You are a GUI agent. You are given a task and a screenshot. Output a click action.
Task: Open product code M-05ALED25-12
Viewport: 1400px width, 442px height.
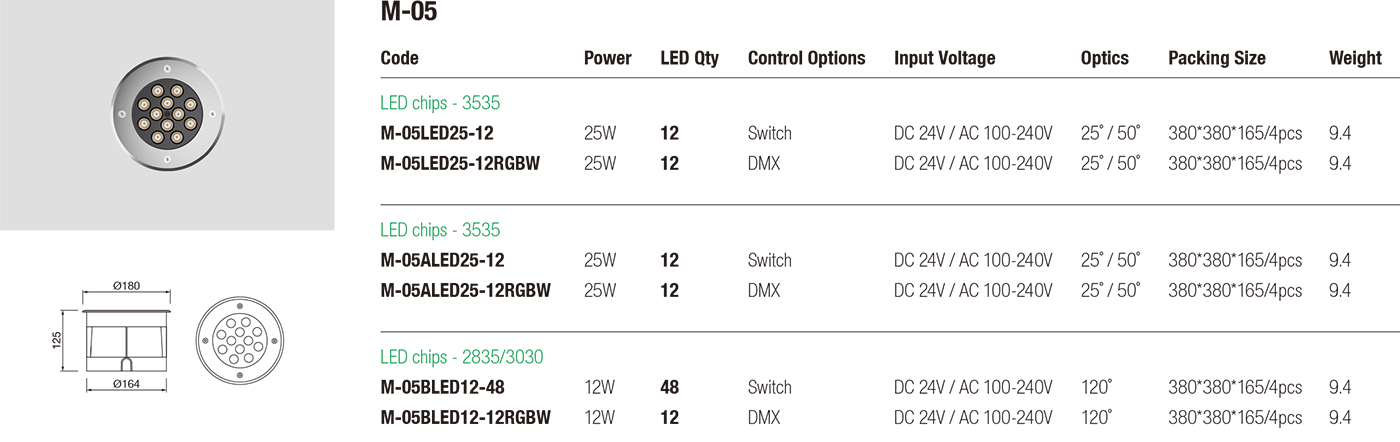[442, 260]
